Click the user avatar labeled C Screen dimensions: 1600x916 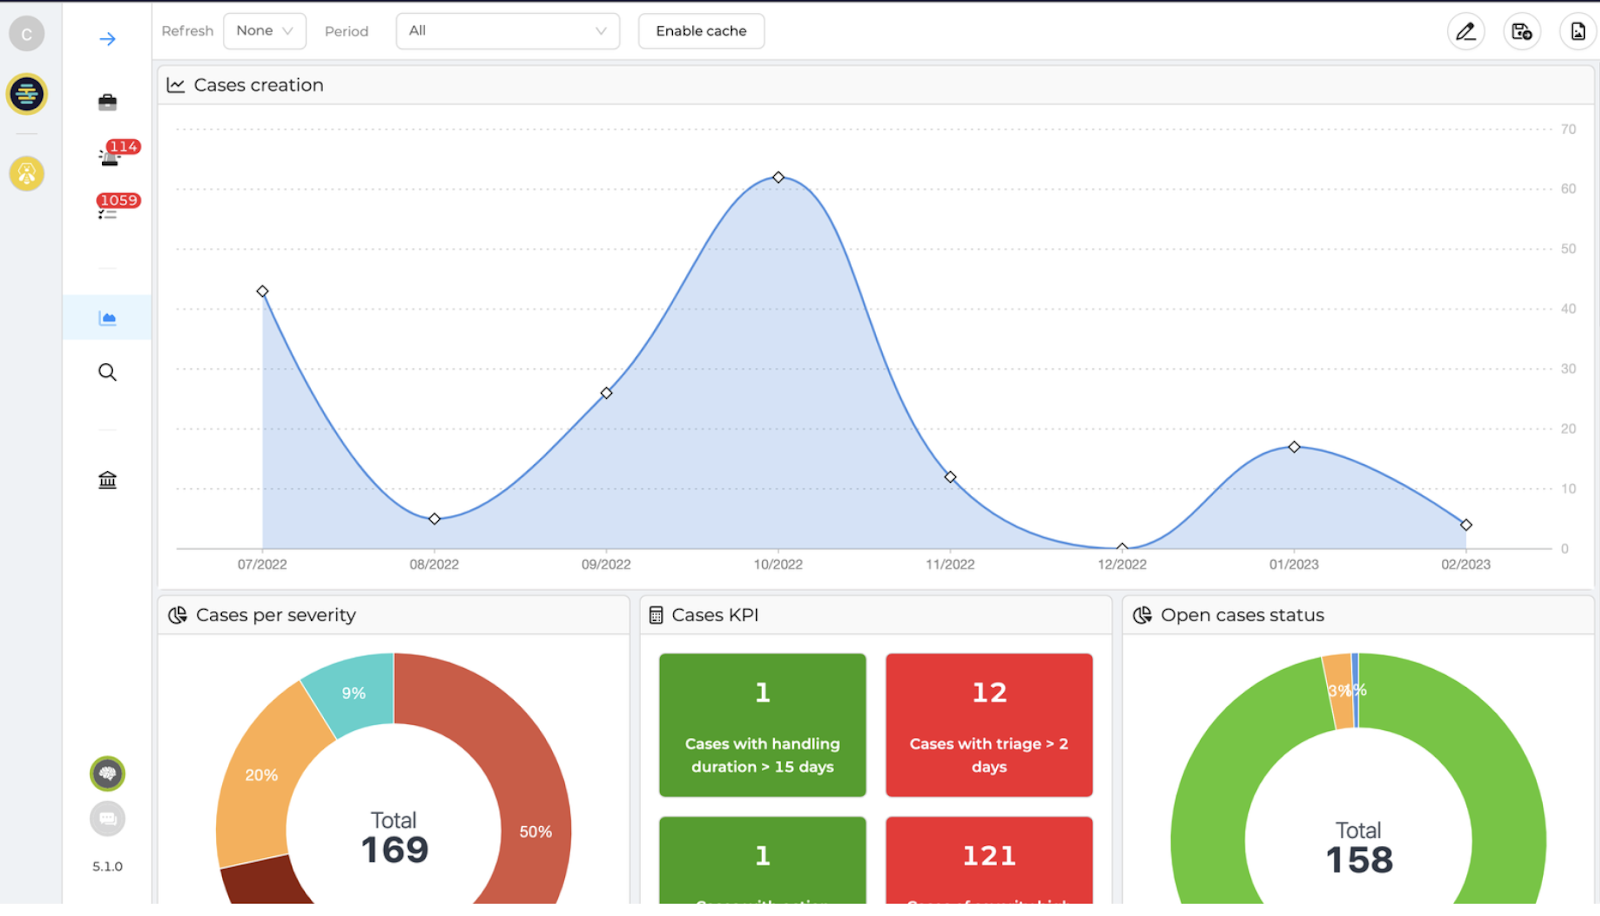click(x=27, y=34)
